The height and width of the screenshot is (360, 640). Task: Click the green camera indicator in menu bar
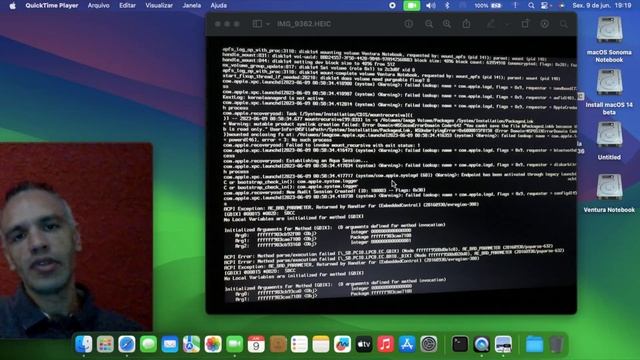pyautogui.click(x=411, y=5)
